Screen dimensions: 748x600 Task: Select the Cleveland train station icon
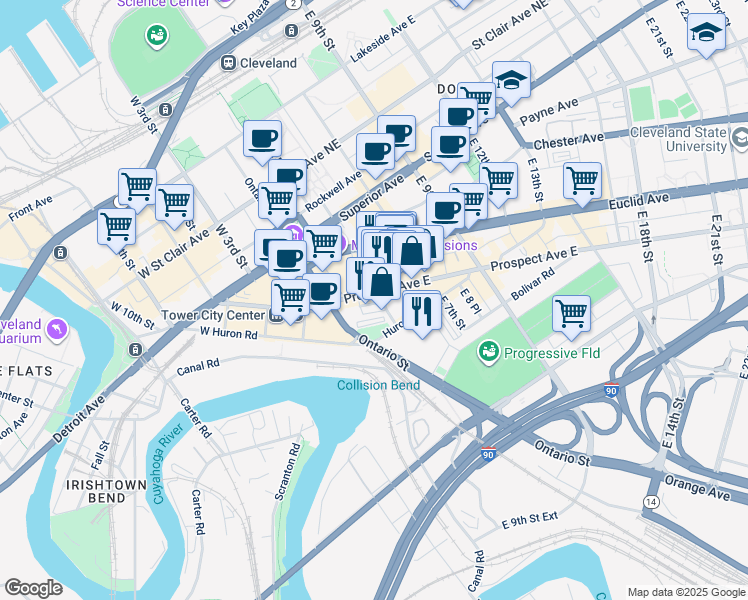coord(229,63)
